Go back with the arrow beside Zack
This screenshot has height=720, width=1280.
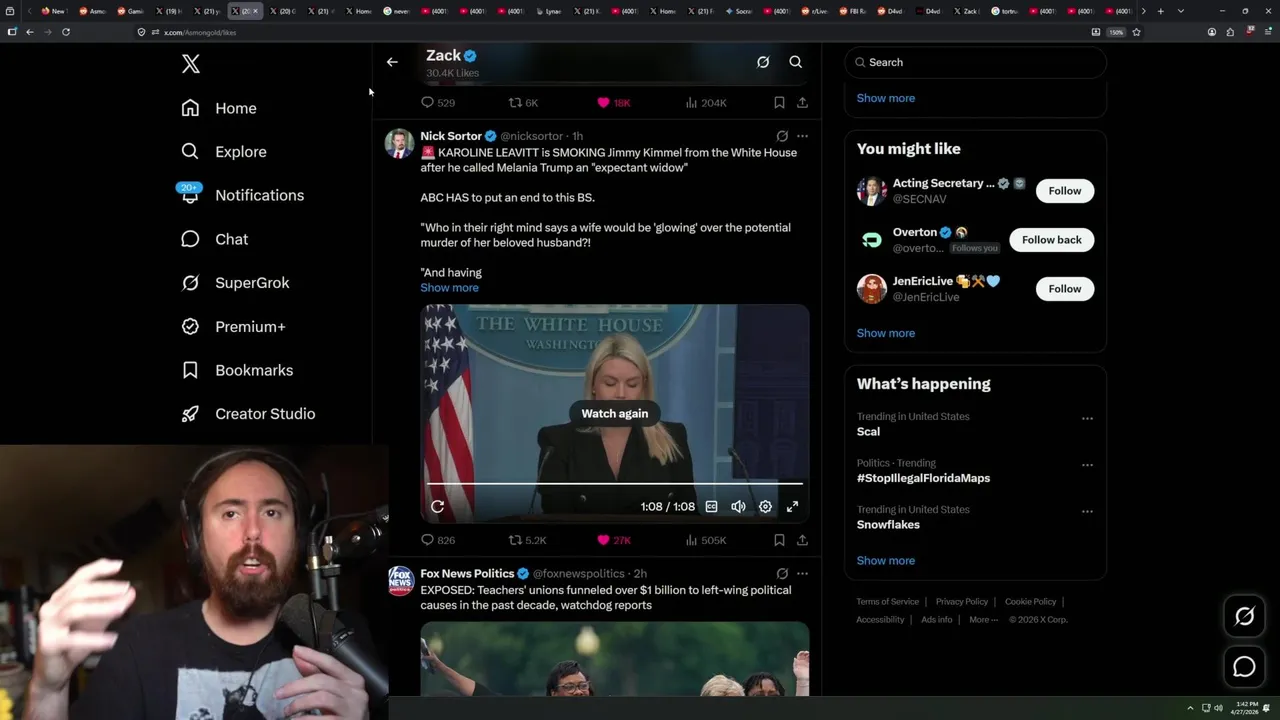[x=392, y=62]
